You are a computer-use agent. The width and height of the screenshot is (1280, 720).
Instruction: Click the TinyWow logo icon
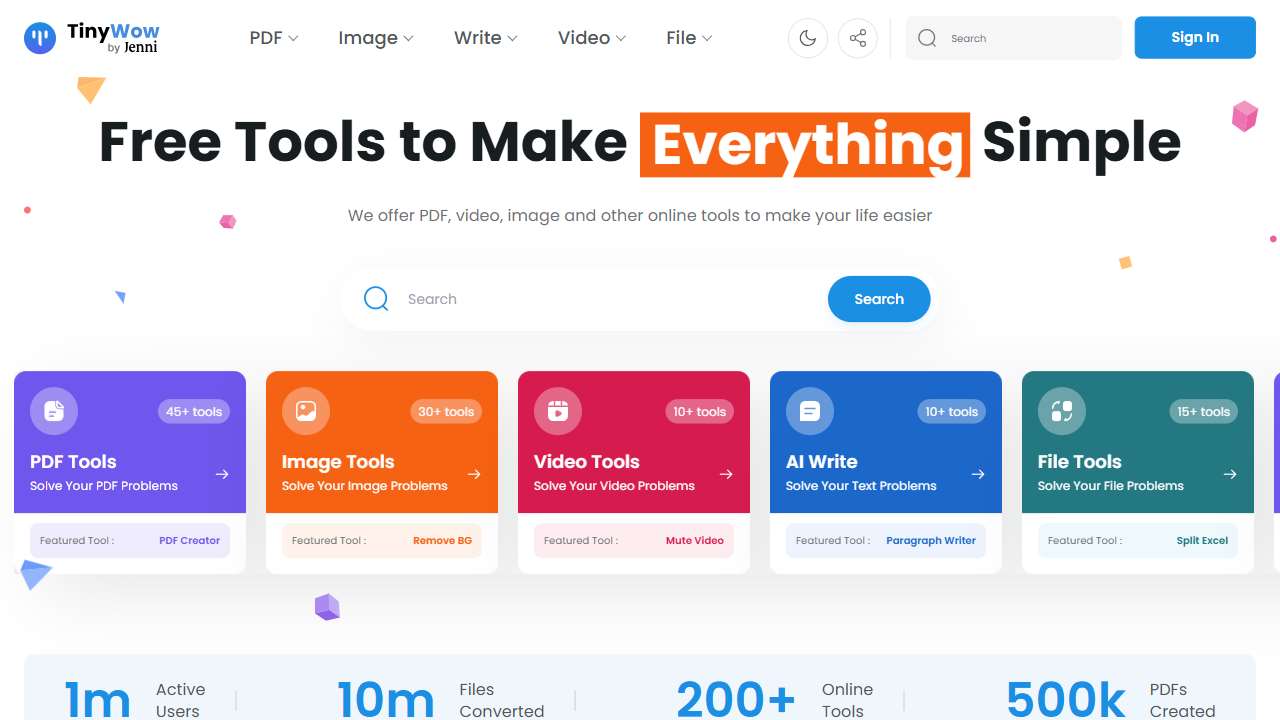pyautogui.click(x=40, y=38)
